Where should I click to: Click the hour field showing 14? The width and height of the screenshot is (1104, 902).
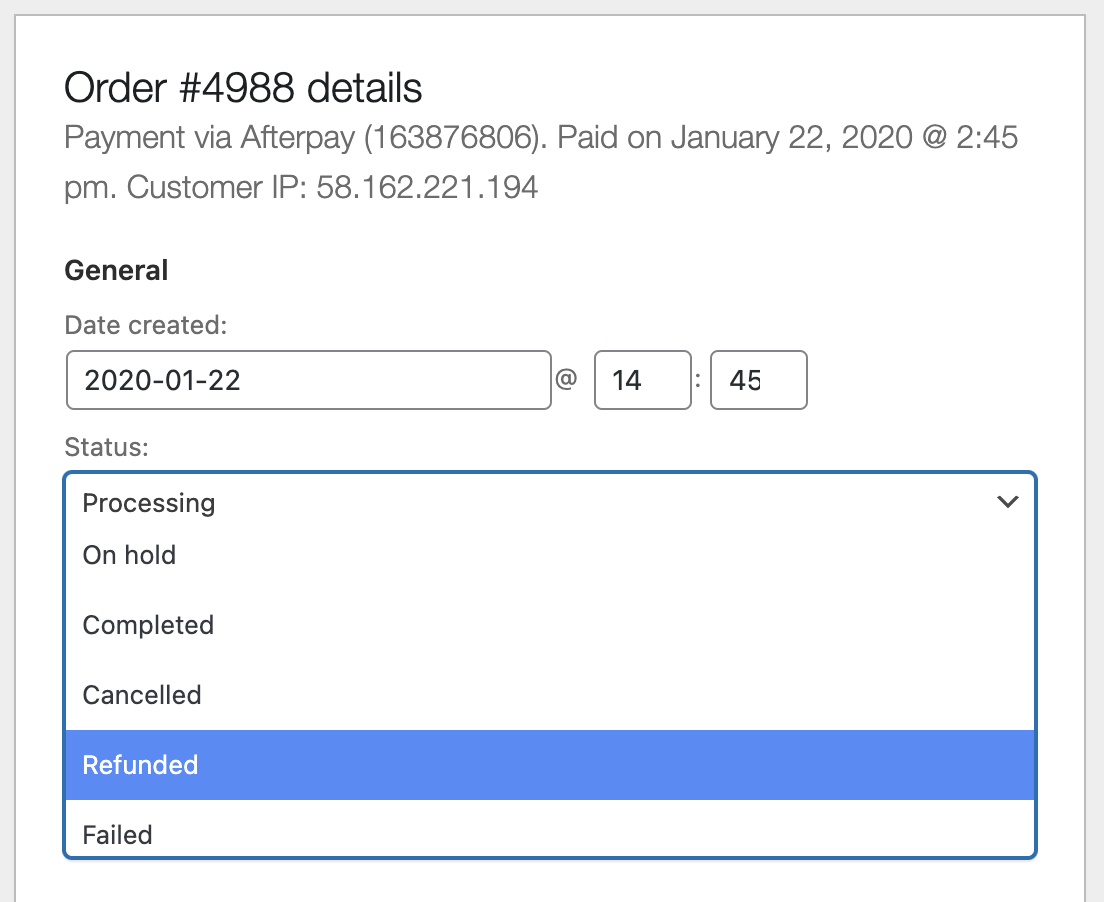point(643,380)
